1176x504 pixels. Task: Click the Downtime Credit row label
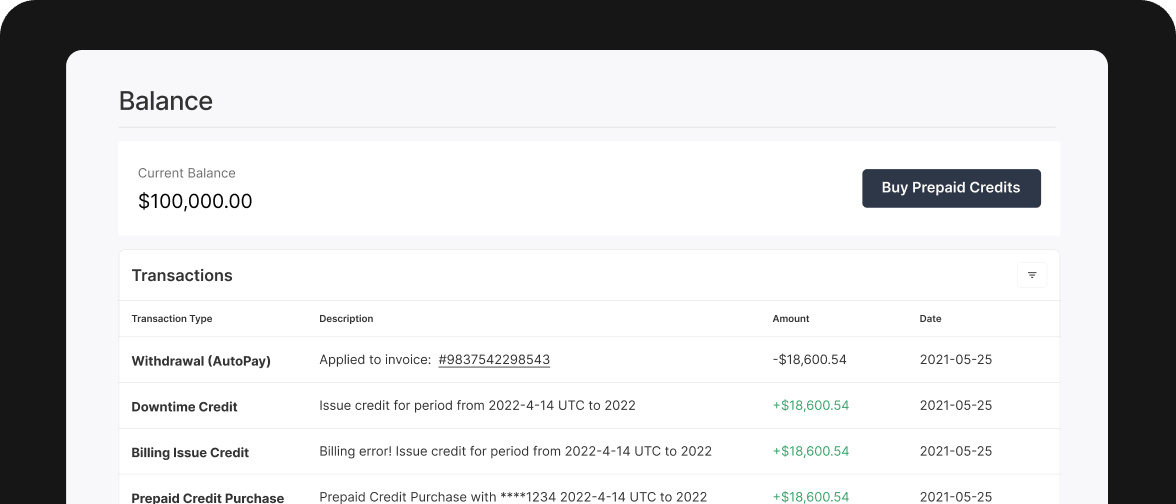click(x=184, y=406)
